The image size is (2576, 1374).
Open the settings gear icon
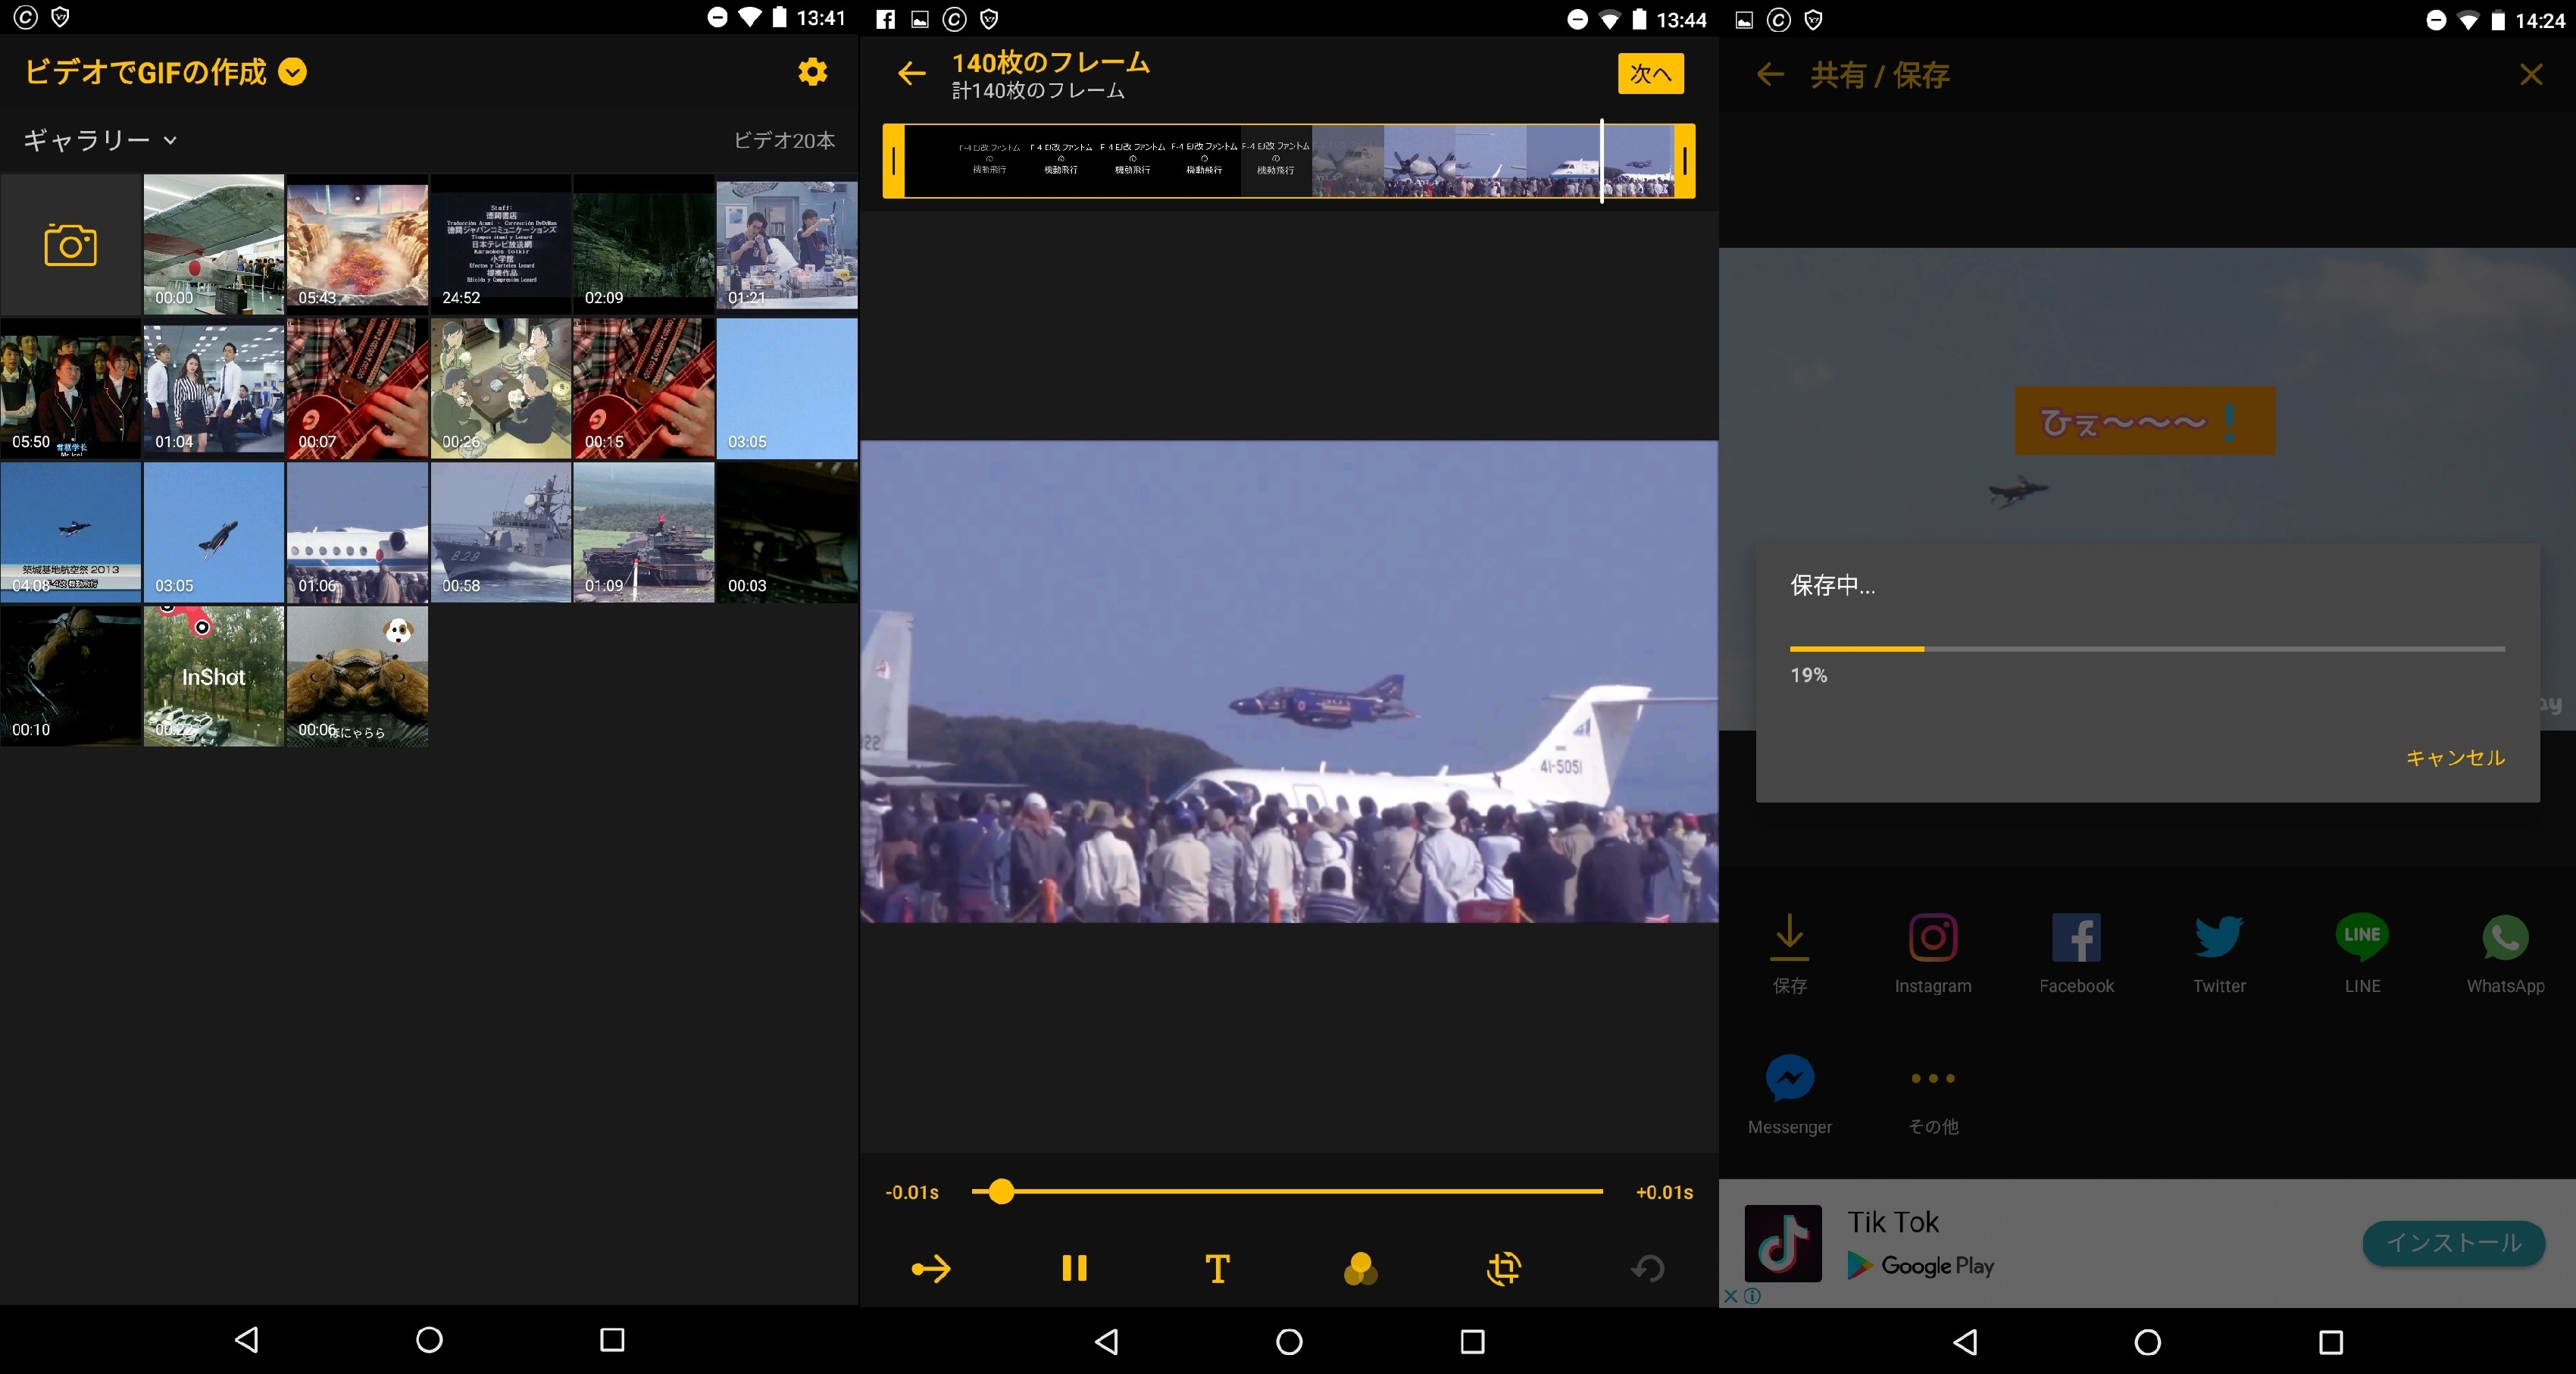[x=812, y=72]
